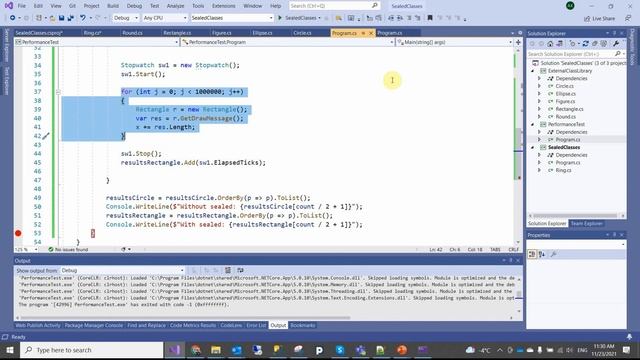Click the Toggle Word Wrap icon in Output
The image size is (640, 360).
pos(240,270)
